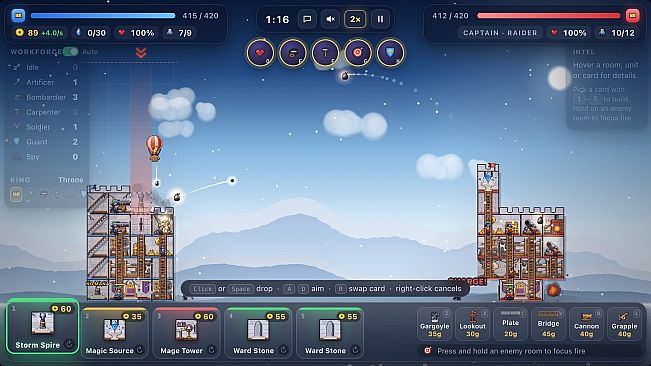The height and width of the screenshot is (366, 651).
Task: Click the mana 0/30 indicator
Action: [x=91, y=33]
